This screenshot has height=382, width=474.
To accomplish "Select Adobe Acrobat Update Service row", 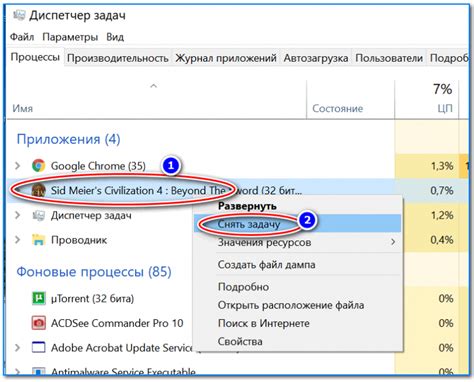I will (122, 348).
